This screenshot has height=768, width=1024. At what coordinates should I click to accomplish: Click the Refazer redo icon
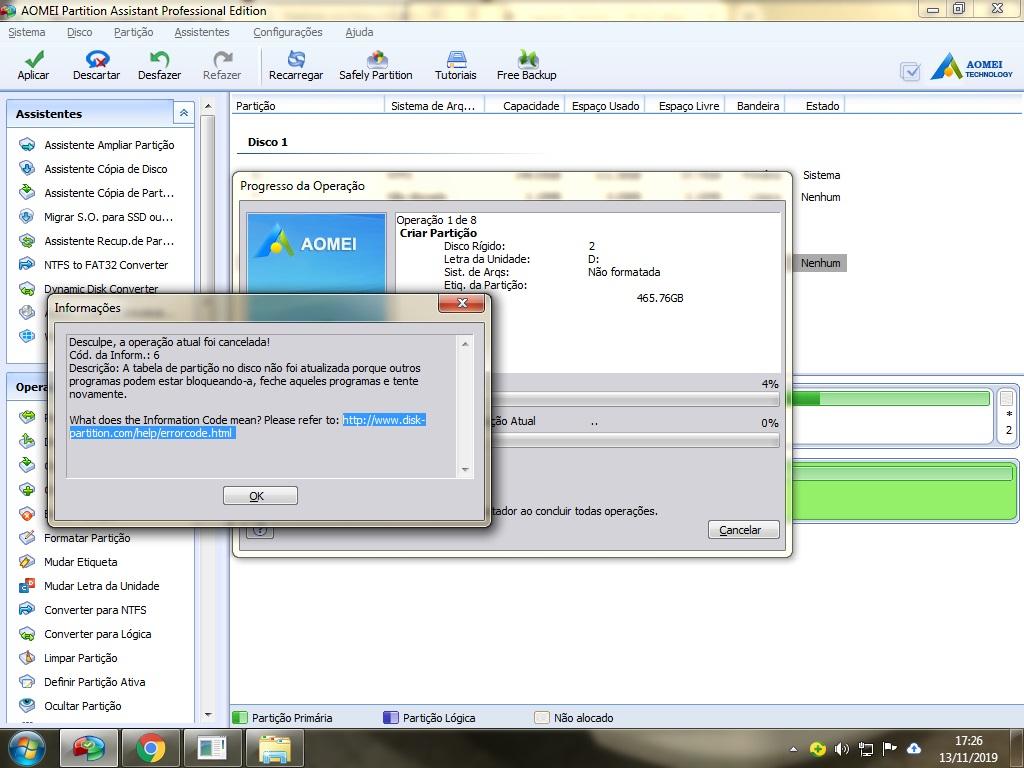pos(222,65)
